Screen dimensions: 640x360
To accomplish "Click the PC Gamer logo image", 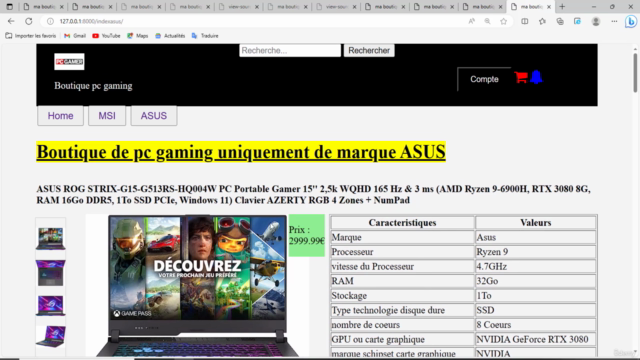I will pyautogui.click(x=69, y=62).
